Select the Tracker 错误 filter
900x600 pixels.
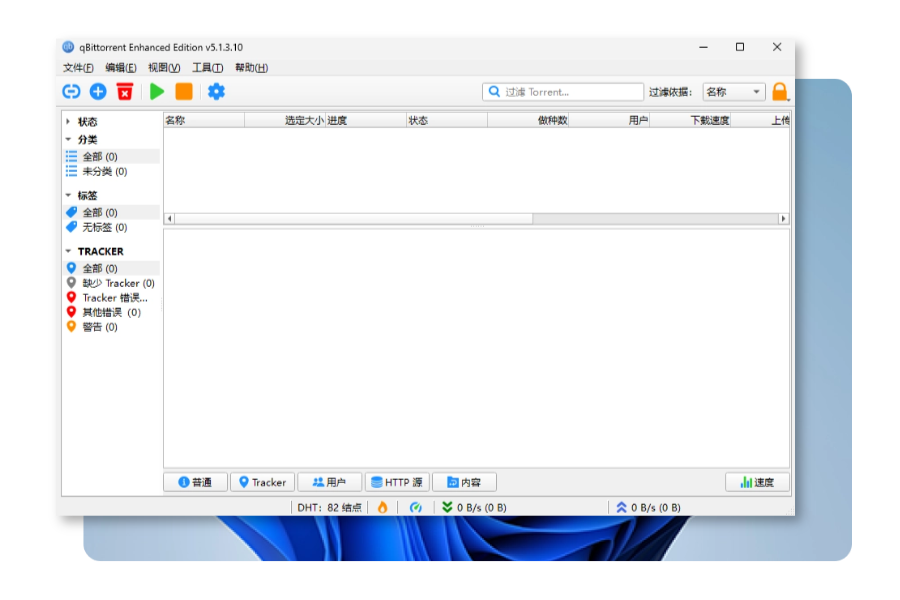pyautogui.click(x=112, y=297)
